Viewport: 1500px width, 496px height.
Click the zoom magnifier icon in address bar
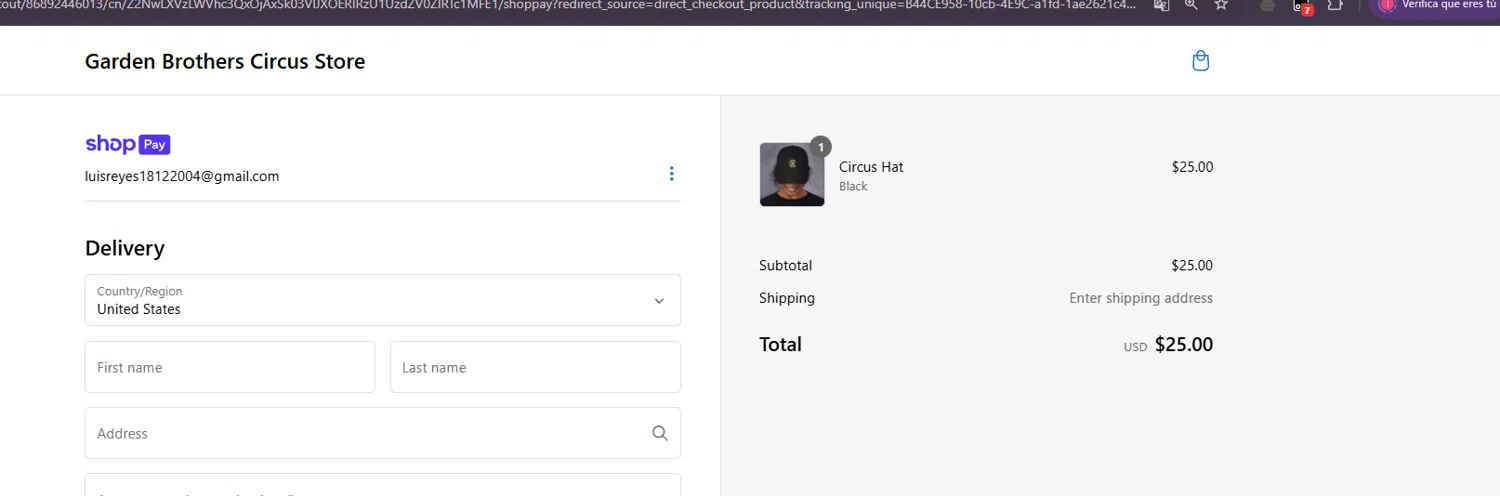pyautogui.click(x=1191, y=5)
